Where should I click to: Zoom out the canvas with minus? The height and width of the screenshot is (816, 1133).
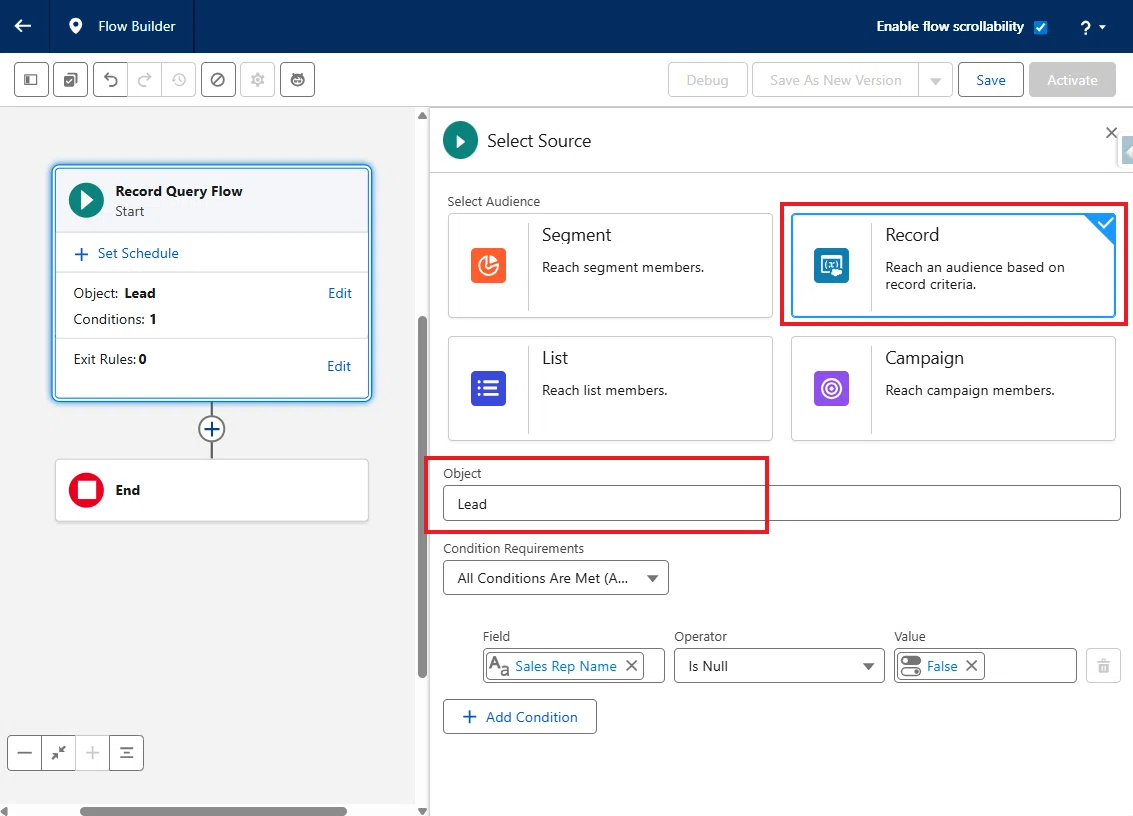click(x=25, y=753)
